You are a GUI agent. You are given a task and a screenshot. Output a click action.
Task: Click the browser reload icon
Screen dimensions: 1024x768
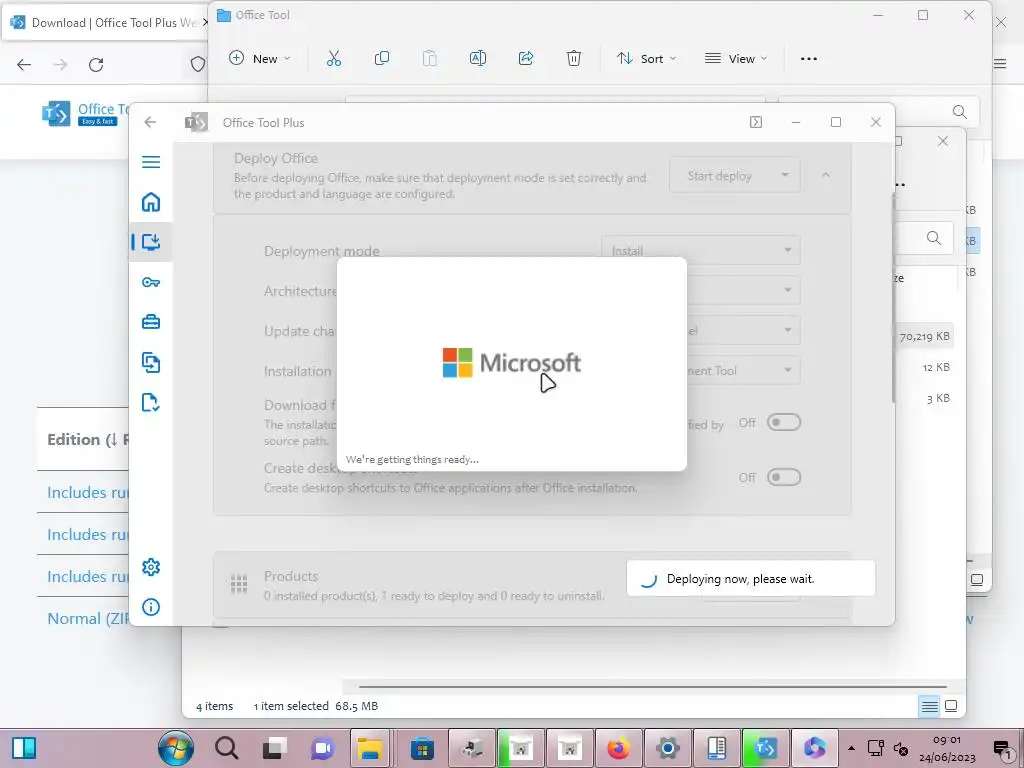[x=96, y=64]
